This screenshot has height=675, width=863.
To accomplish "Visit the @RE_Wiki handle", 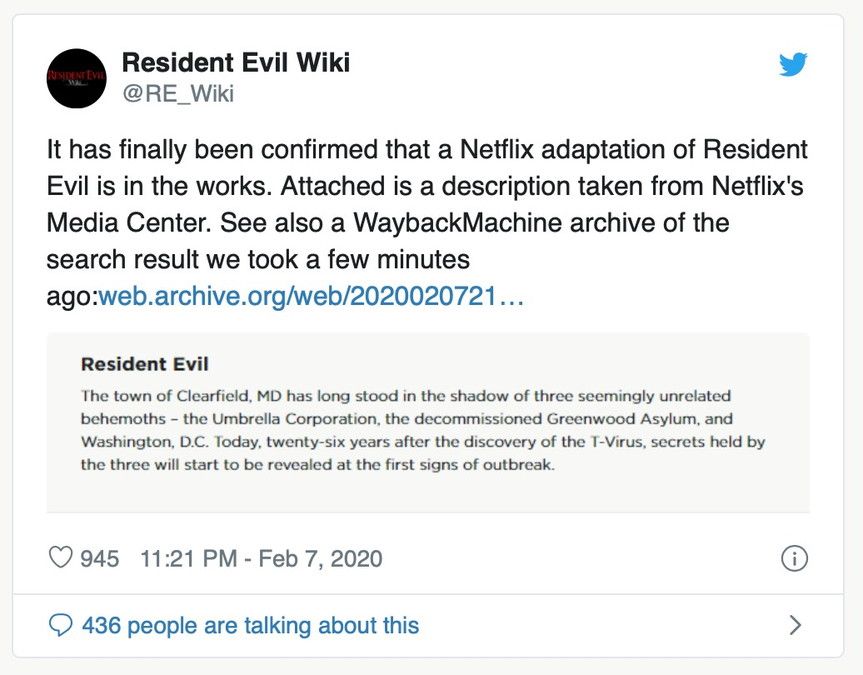I will (x=178, y=94).
